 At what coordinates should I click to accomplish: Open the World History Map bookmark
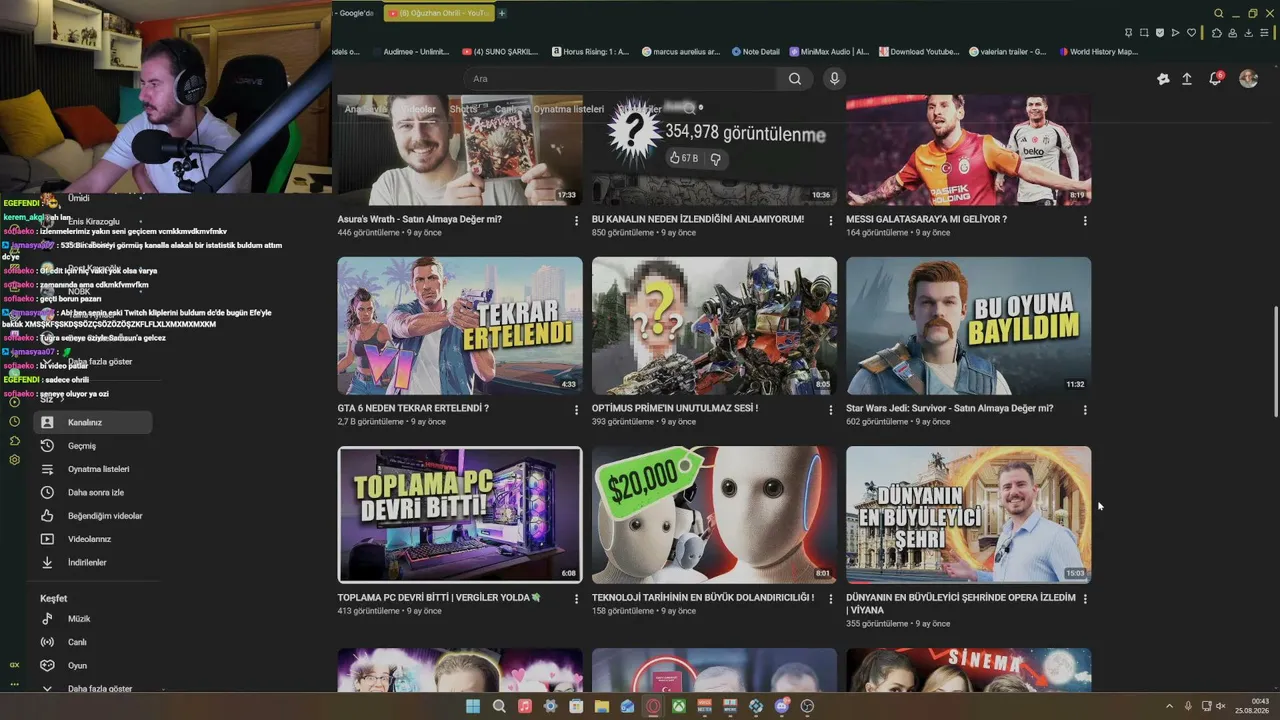click(1098, 52)
